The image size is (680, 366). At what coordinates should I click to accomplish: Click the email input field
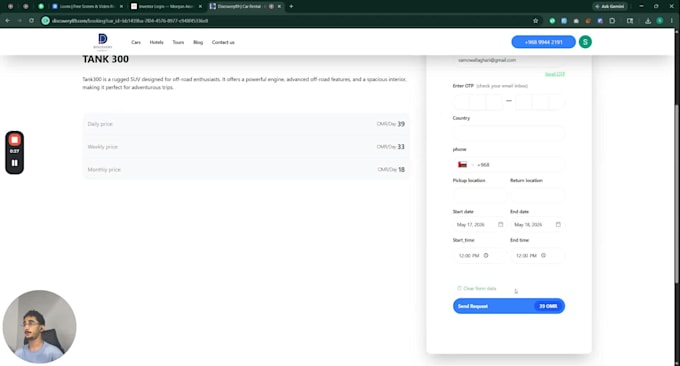[x=509, y=60]
